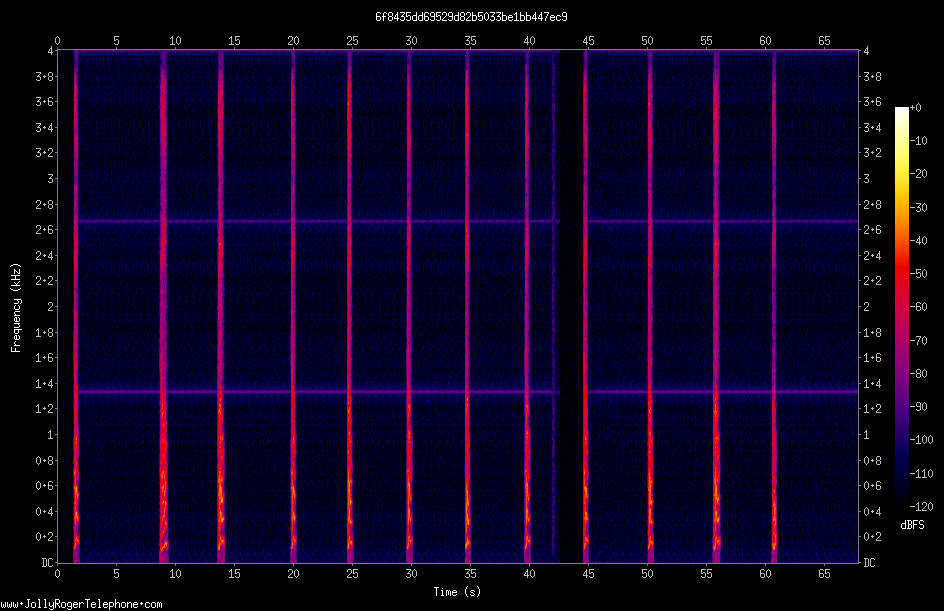Click the audio burst near 9 seconds
Image resolution: width=944 pixels, height=611 pixels.
163,307
